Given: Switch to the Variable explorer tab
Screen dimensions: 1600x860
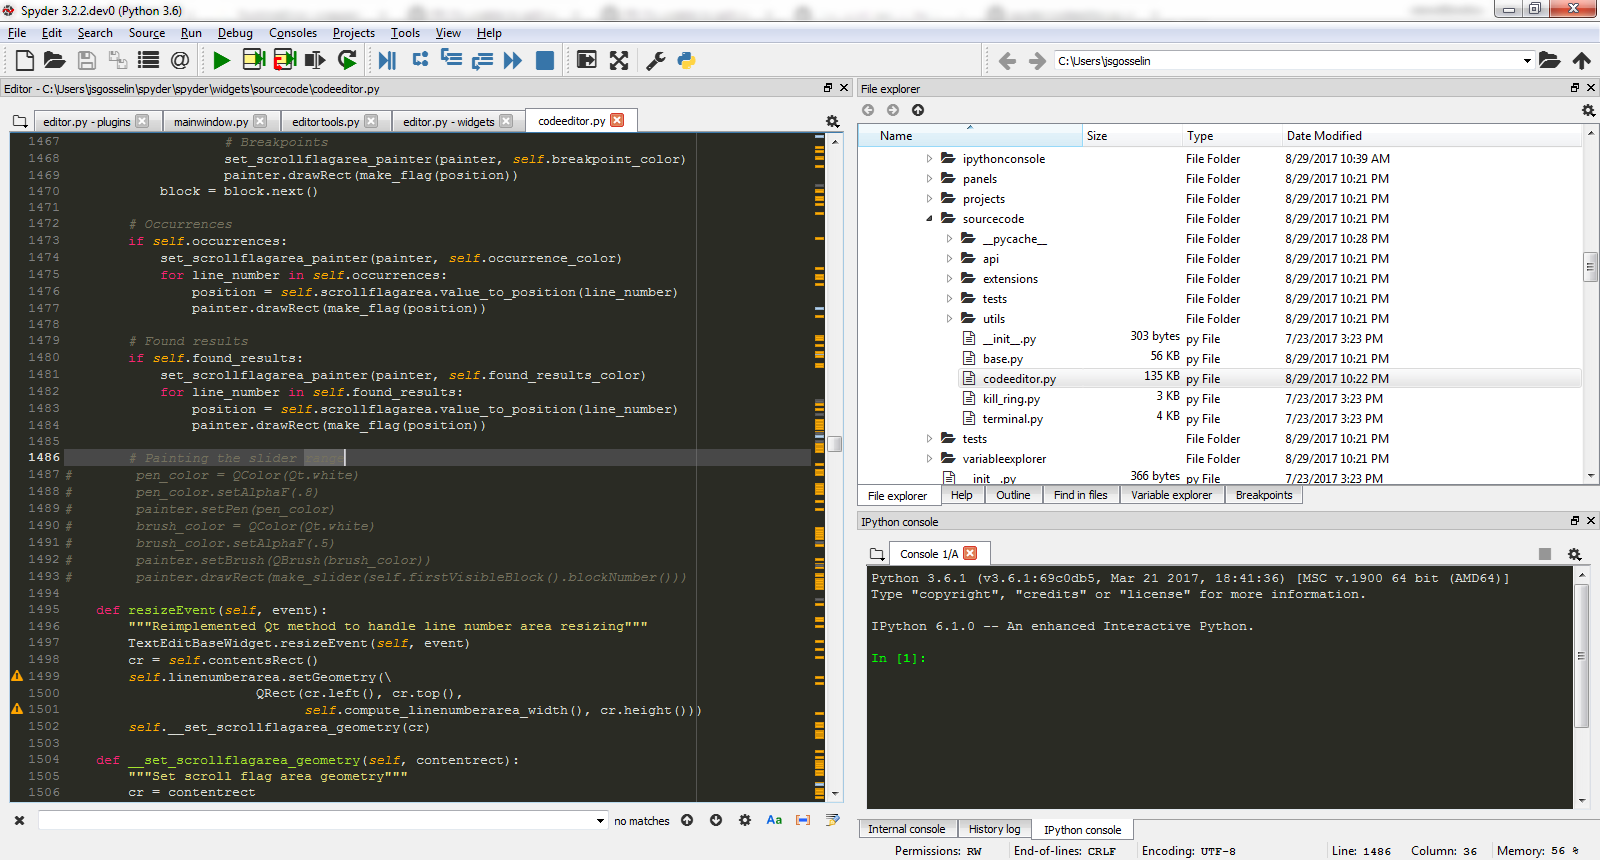Looking at the screenshot, I should point(1170,495).
